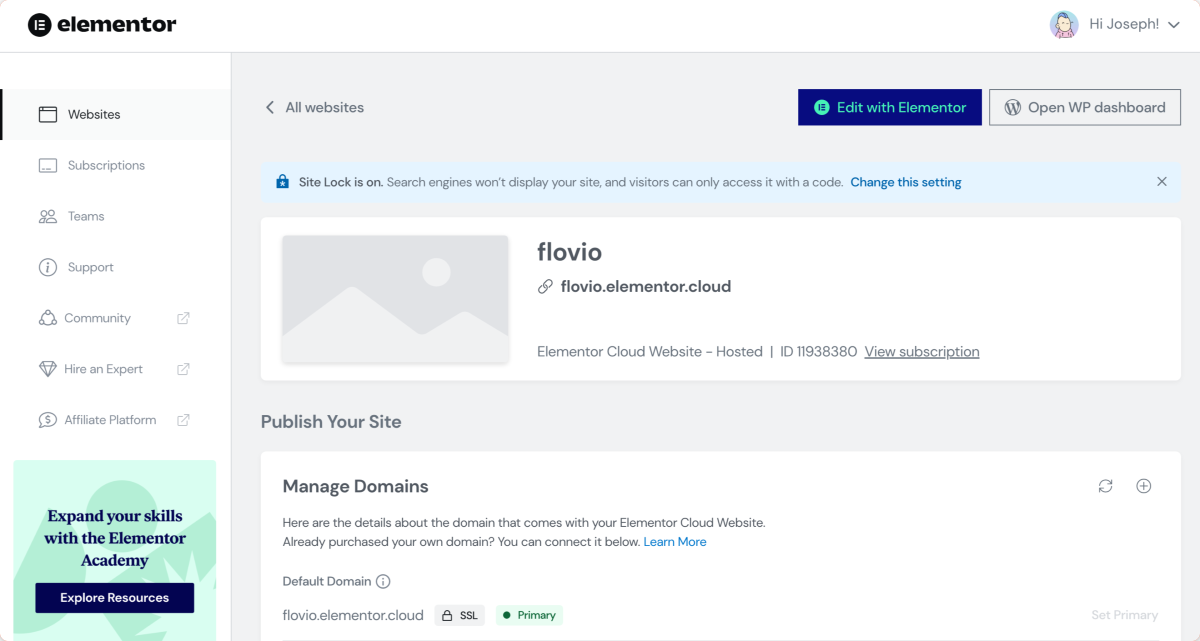Viewport: 1200px width, 641px height.
Task: Click the back chevron beside All websites
Action: 269,107
